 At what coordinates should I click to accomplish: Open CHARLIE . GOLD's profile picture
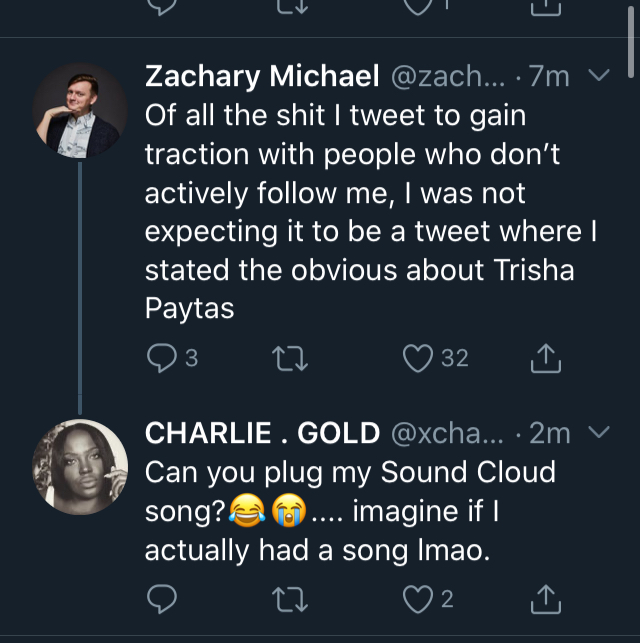pos(80,467)
